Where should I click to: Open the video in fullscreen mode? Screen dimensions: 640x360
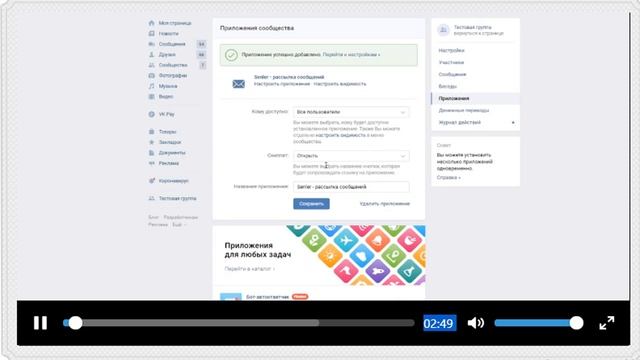(x=607, y=323)
